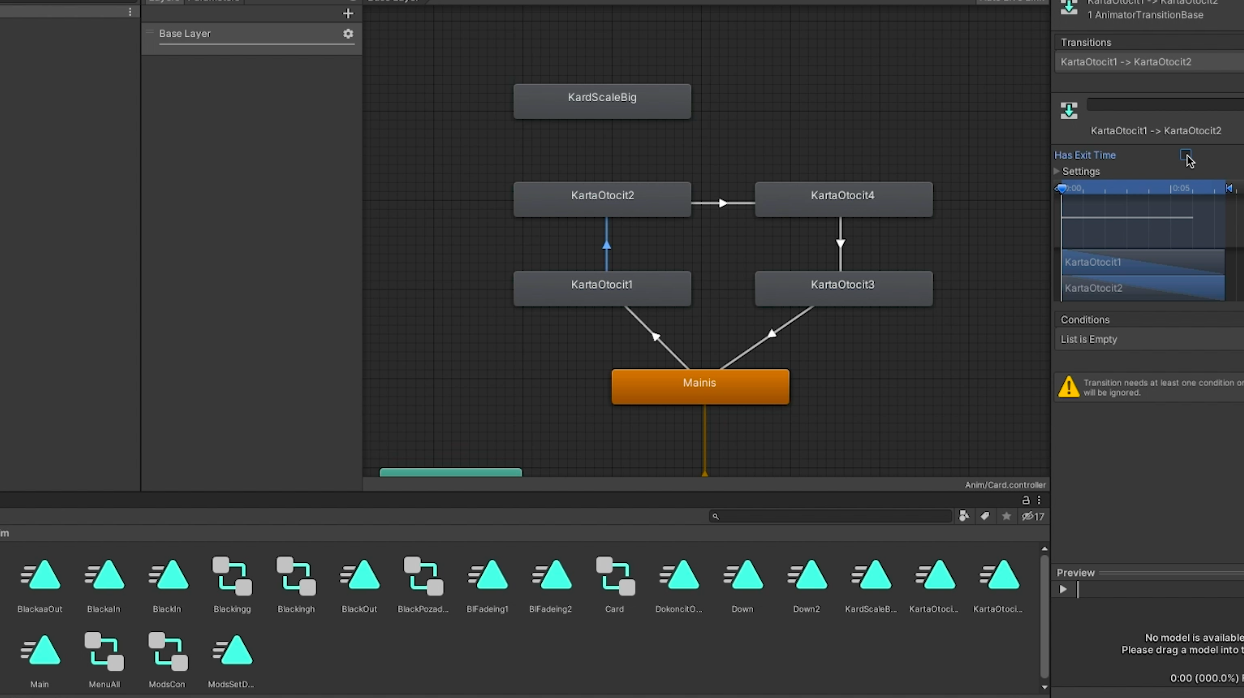1244x698 pixels.
Task: Select the Base Layer entry
Action: tap(240, 34)
